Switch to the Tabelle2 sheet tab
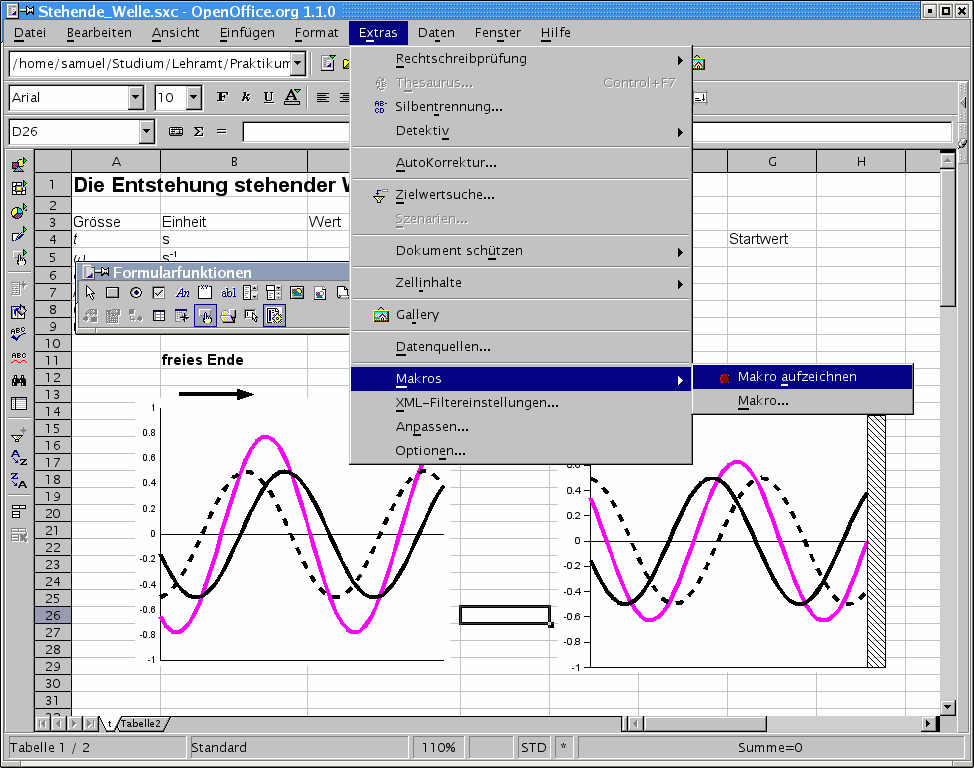974x768 pixels. click(141, 723)
